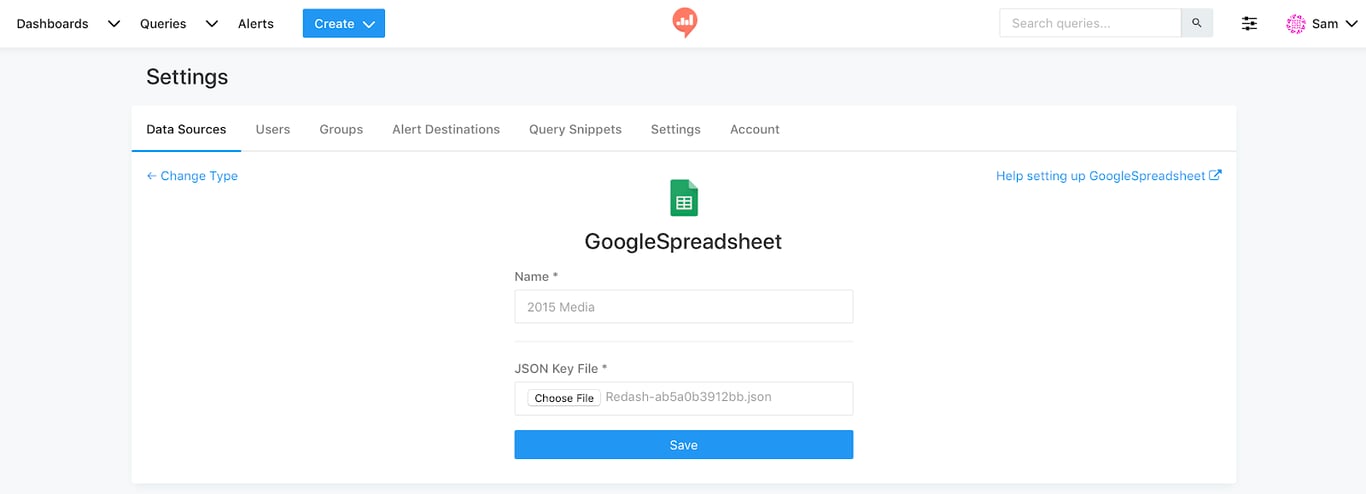Open Help setting up GoogleSpreadsheet link
The image size is (1366, 494).
[x=1109, y=176]
